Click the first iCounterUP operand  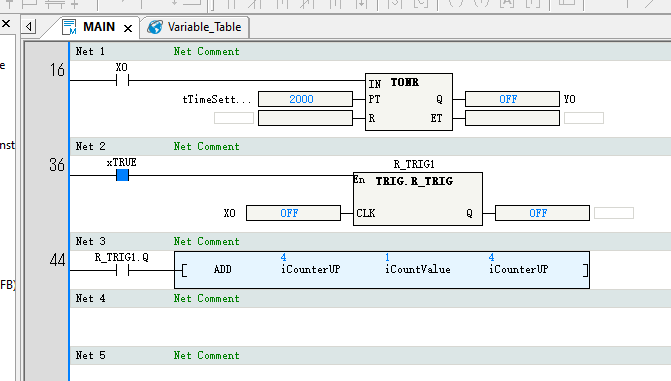[311, 269]
